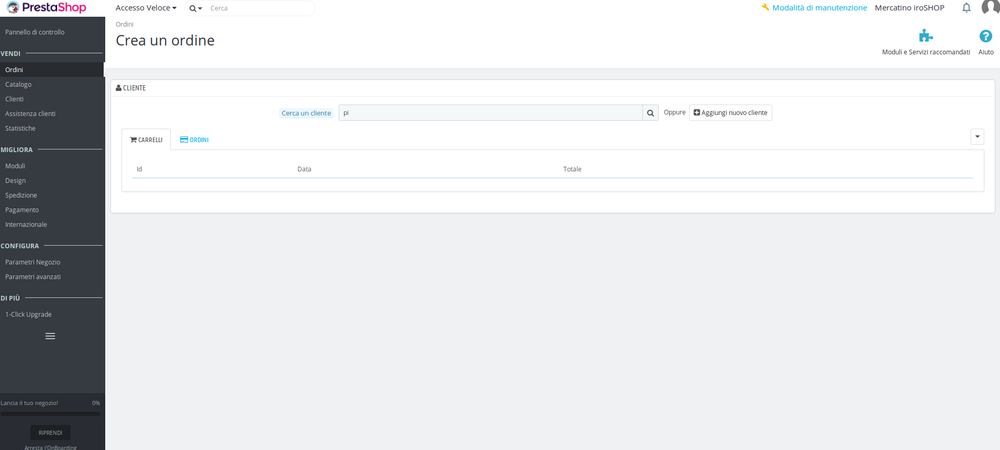Click the Ordini breadcrumb link
This screenshot has width=1000, height=450.
(124, 24)
